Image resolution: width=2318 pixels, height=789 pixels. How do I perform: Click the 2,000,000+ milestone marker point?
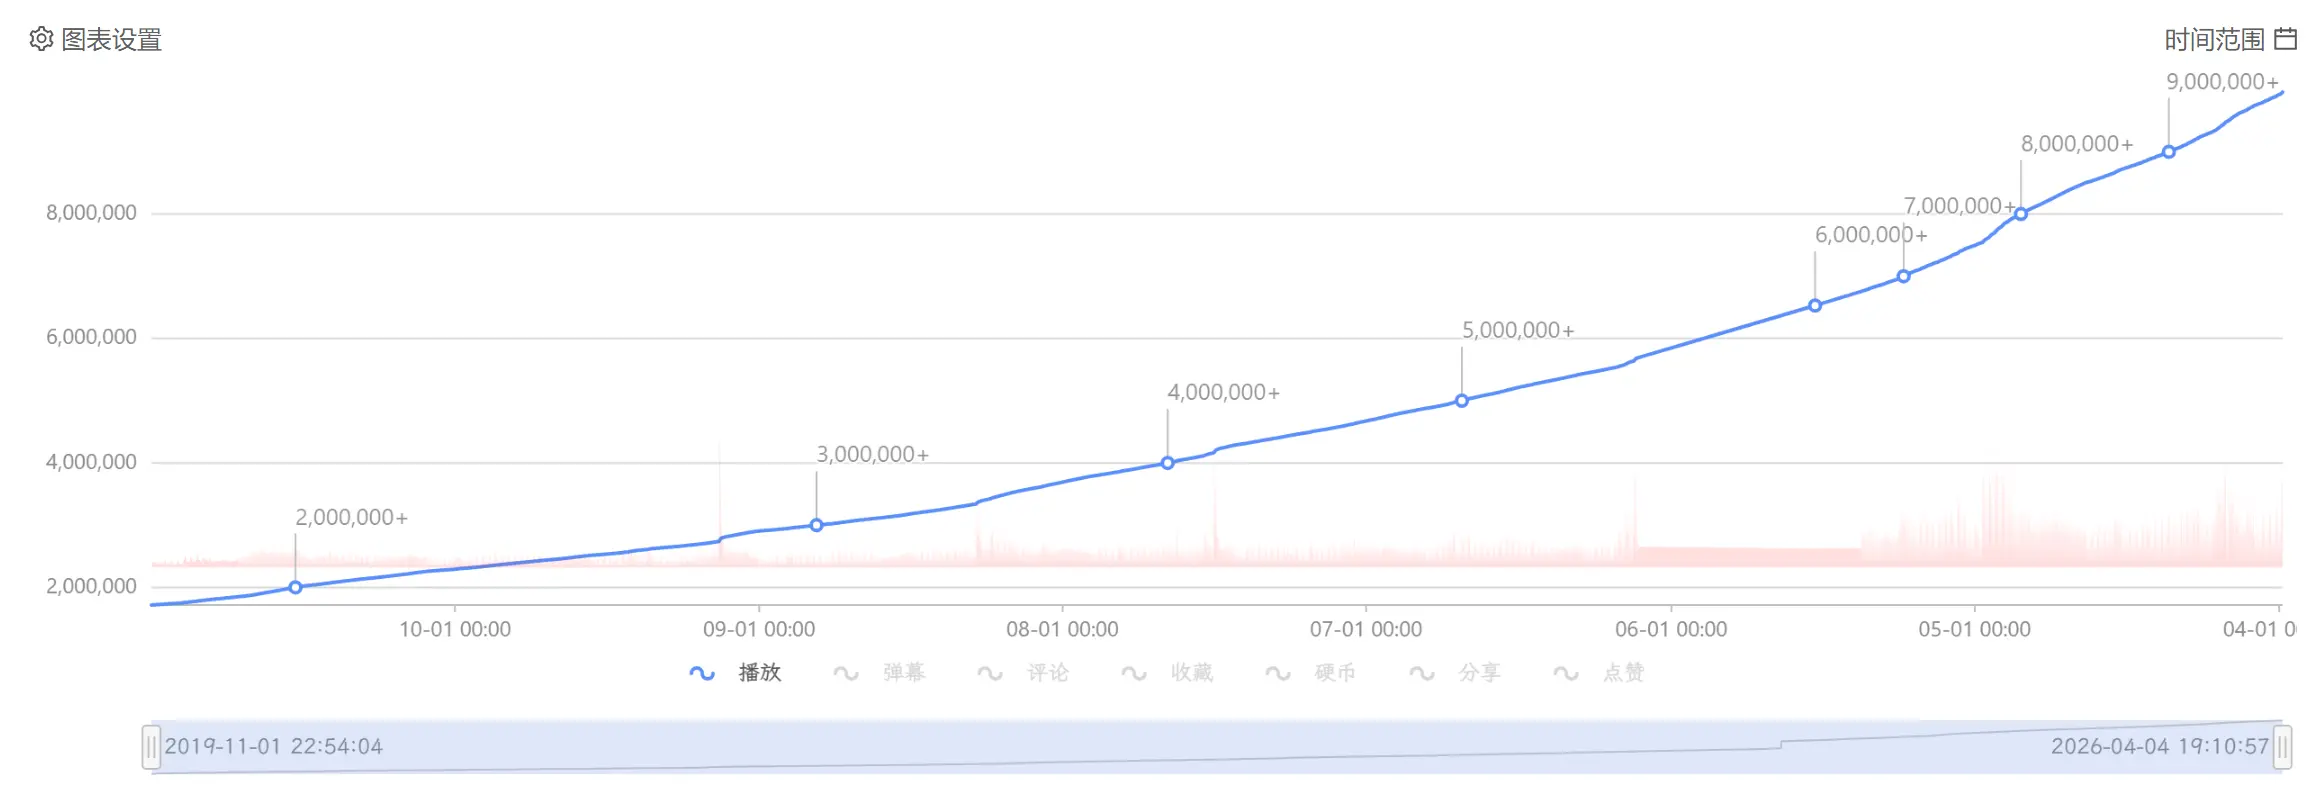coord(295,587)
